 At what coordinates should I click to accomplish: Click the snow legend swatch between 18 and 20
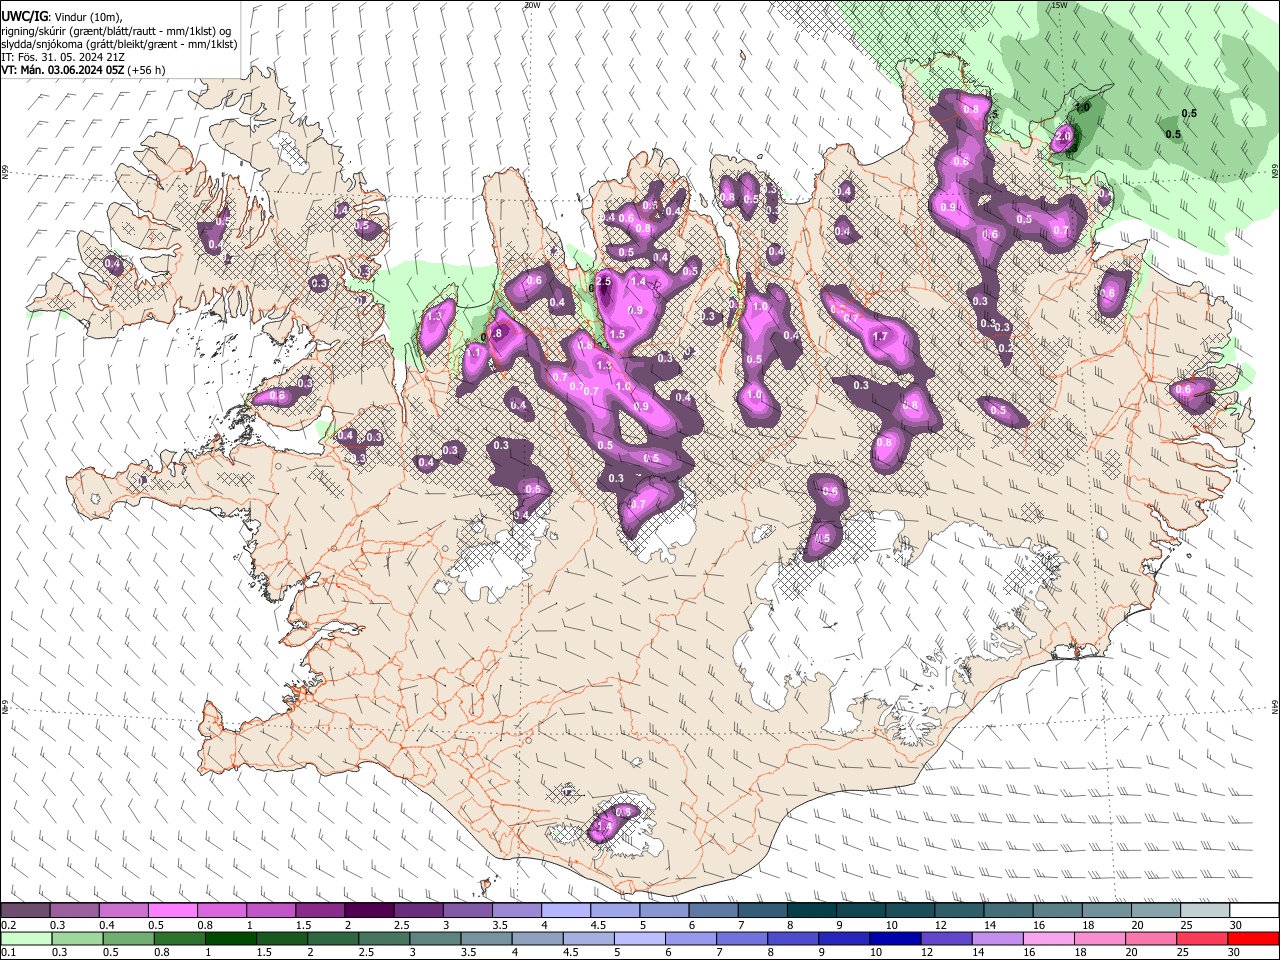(1106, 911)
